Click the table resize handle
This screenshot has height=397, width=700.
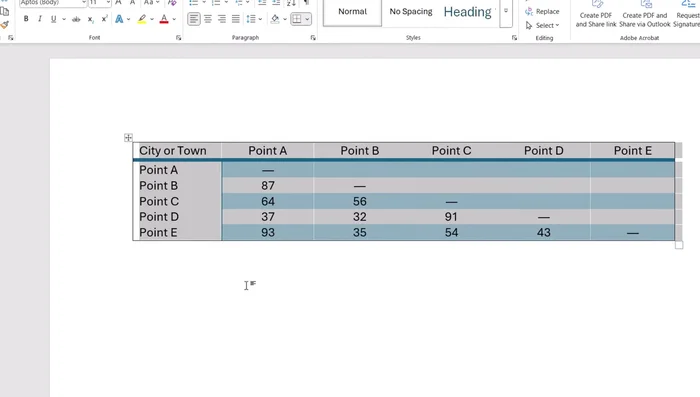[679, 245]
